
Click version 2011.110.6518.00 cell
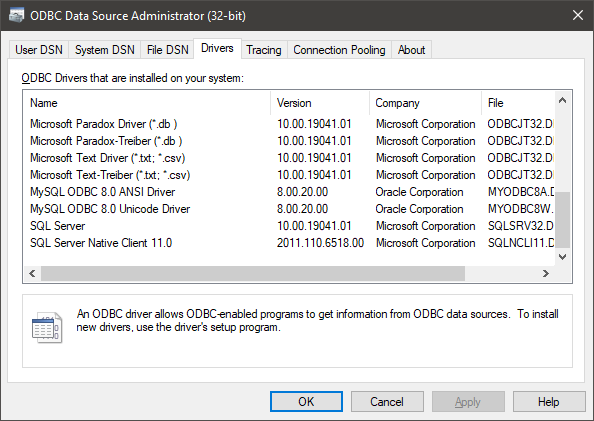(320, 243)
